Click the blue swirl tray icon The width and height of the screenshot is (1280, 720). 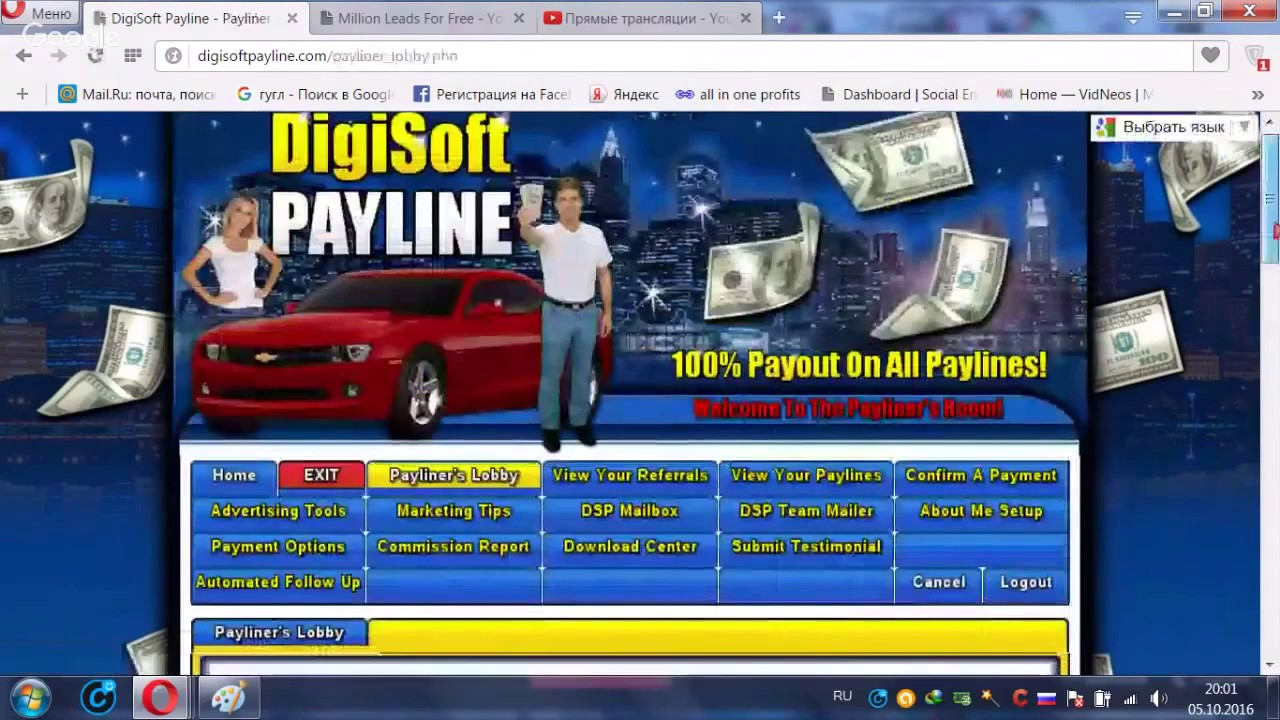(877, 698)
